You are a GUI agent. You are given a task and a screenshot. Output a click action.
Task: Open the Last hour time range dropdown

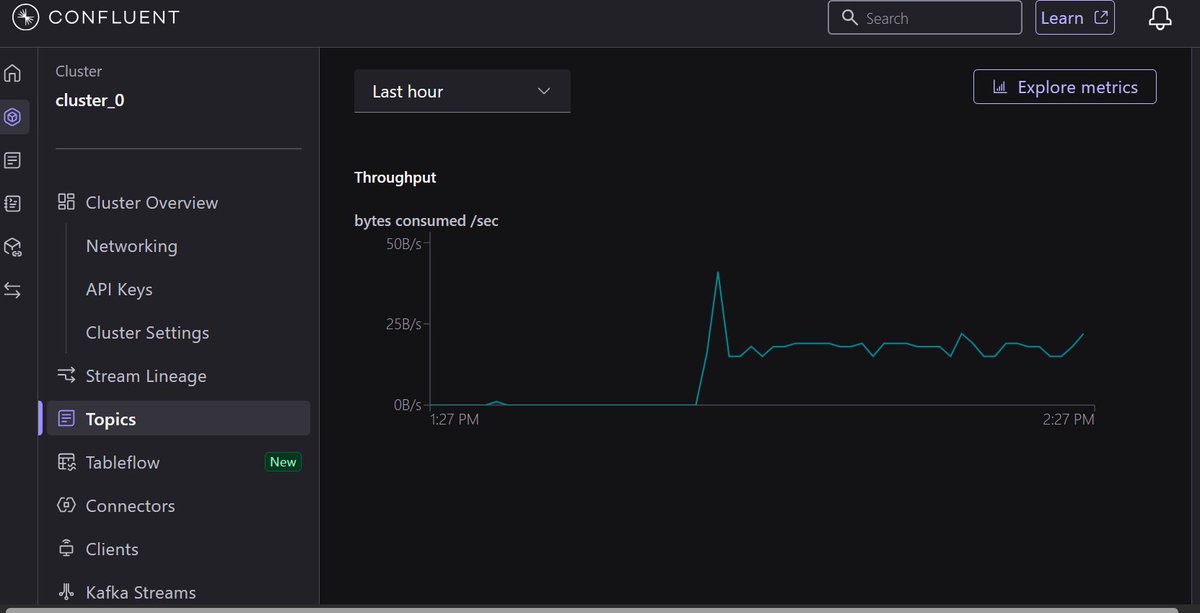462,91
